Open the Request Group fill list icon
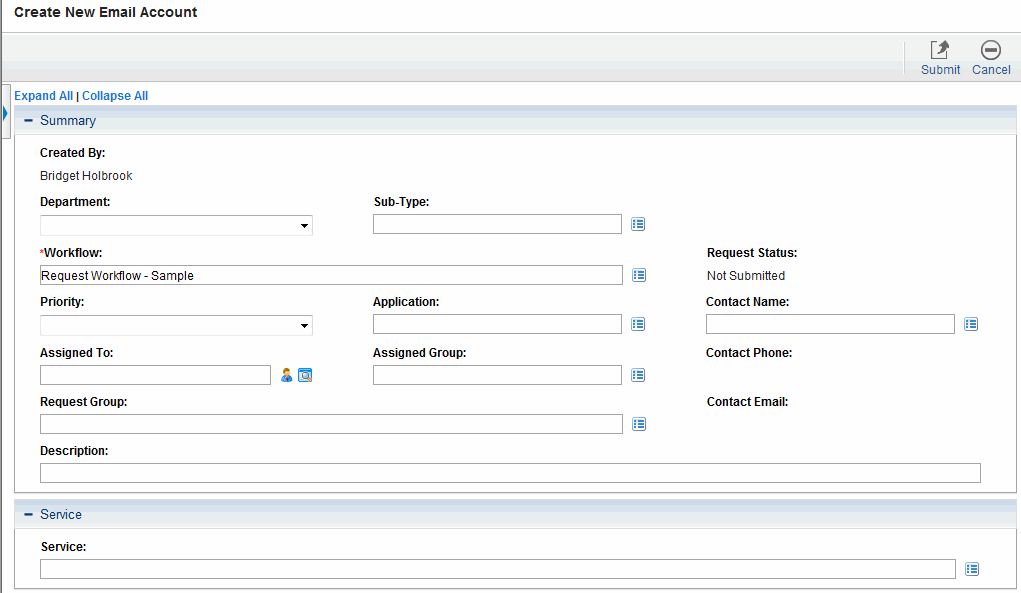1021x593 pixels. 639,423
